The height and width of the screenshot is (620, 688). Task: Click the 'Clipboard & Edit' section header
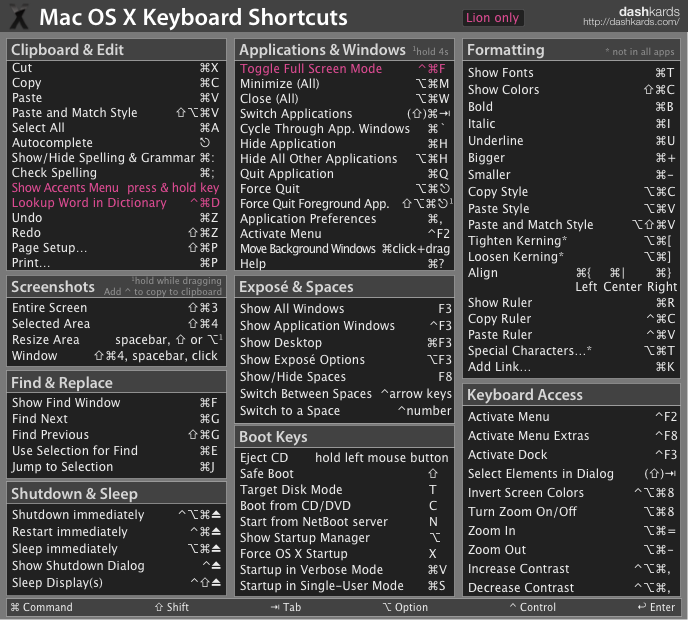pyautogui.click(x=116, y=50)
